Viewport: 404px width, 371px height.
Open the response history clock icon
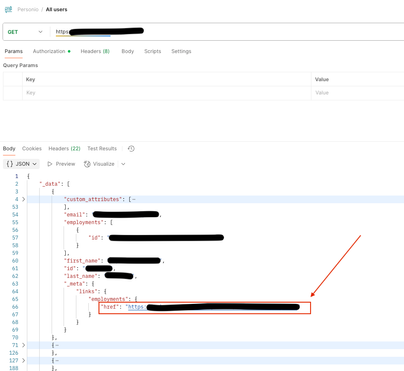click(x=131, y=149)
